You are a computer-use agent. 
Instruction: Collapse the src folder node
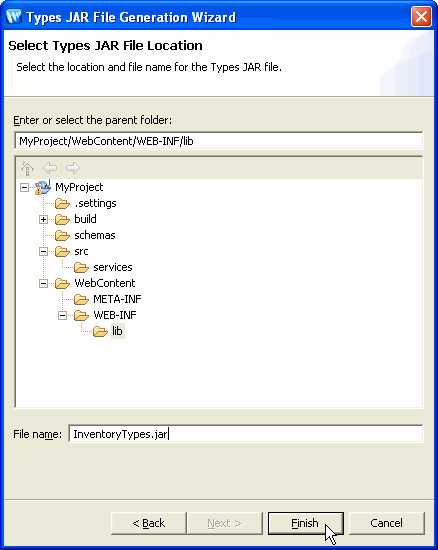click(43, 251)
